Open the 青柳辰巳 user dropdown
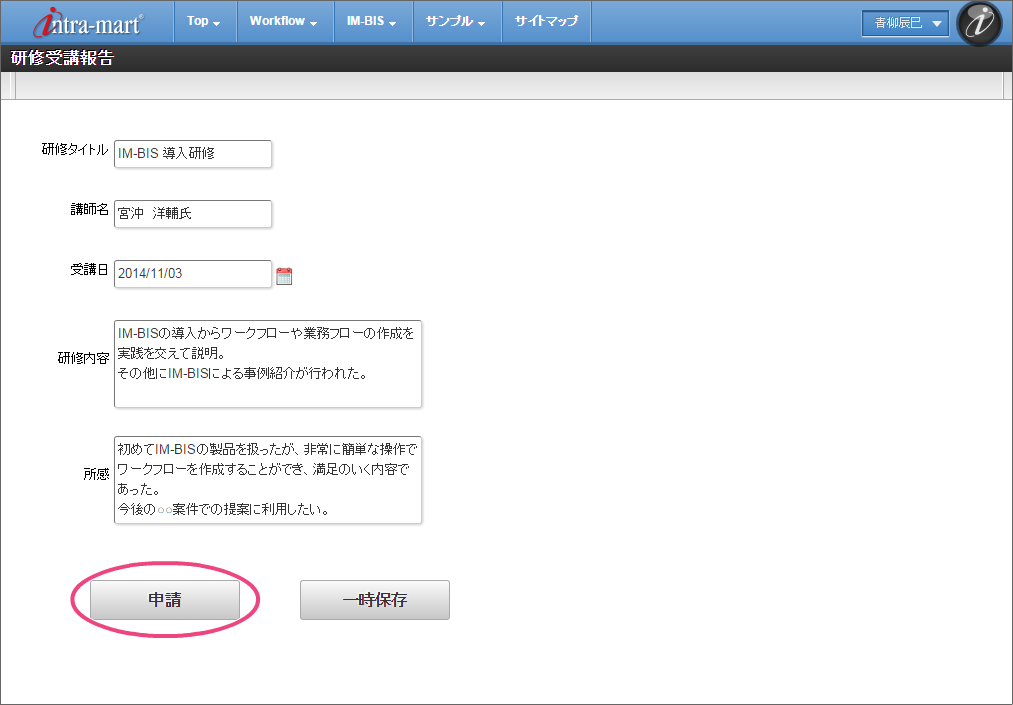The height and width of the screenshot is (705, 1013). [x=905, y=23]
